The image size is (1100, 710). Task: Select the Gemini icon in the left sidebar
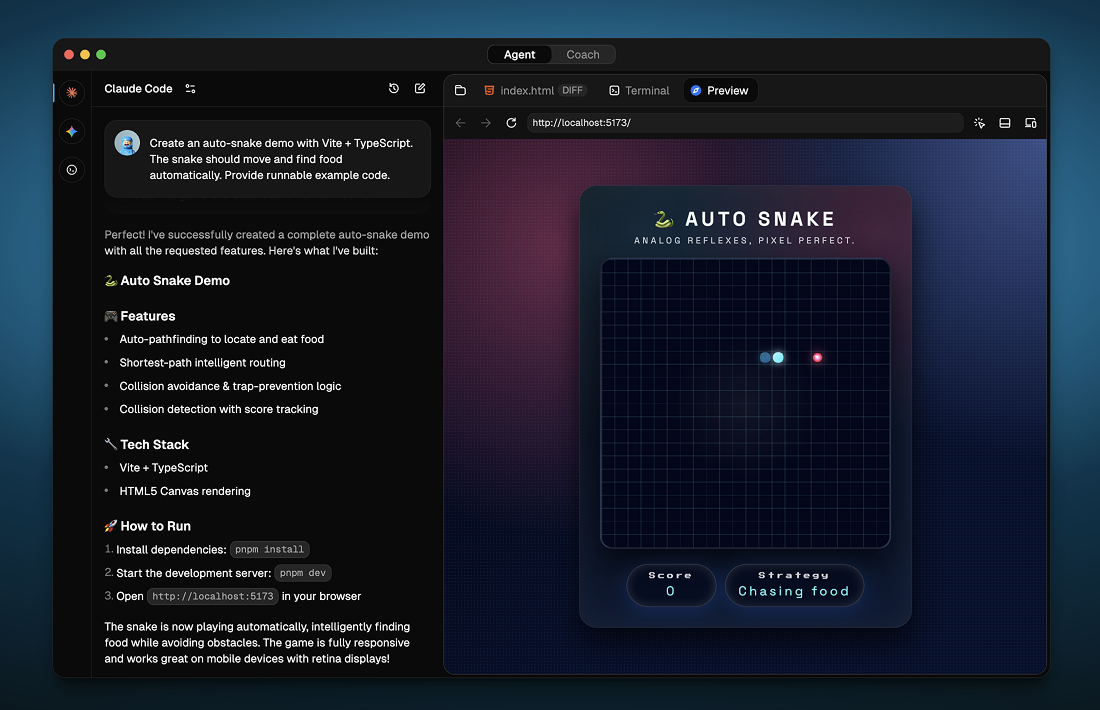point(71,131)
